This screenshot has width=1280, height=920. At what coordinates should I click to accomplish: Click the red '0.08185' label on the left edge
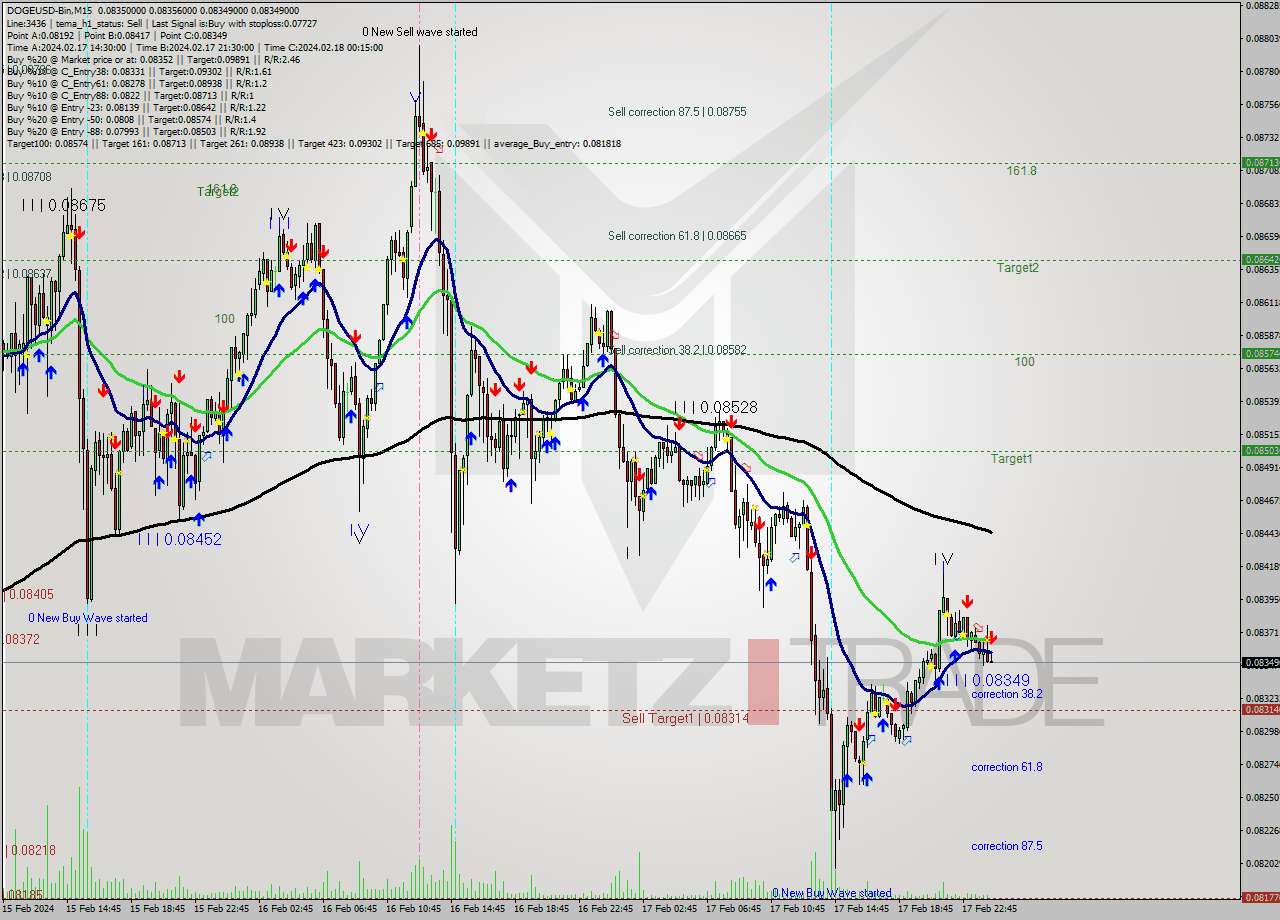[x=21, y=894]
